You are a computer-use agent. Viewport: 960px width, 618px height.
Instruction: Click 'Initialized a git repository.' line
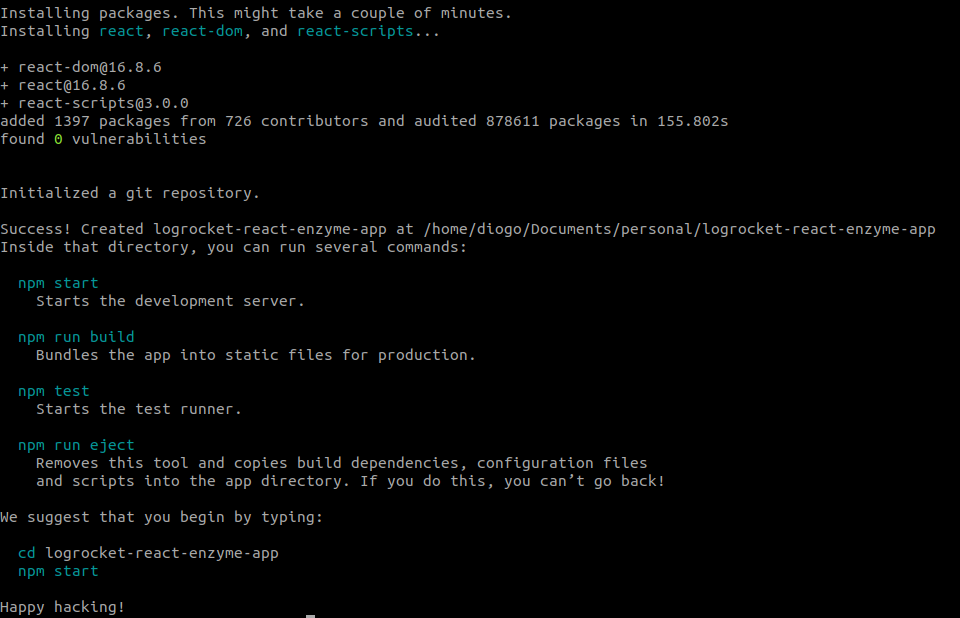click(130, 193)
